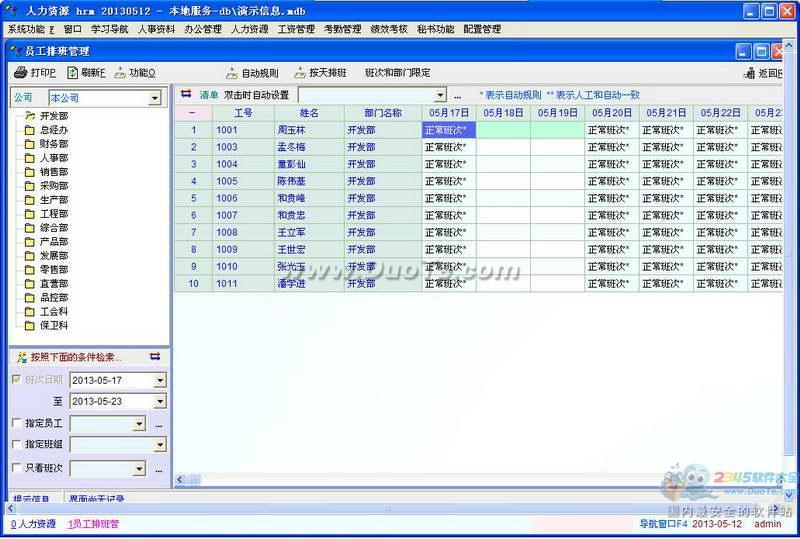Enable the 指定员工 checkbox
This screenshot has height=539, width=800.
[16, 422]
